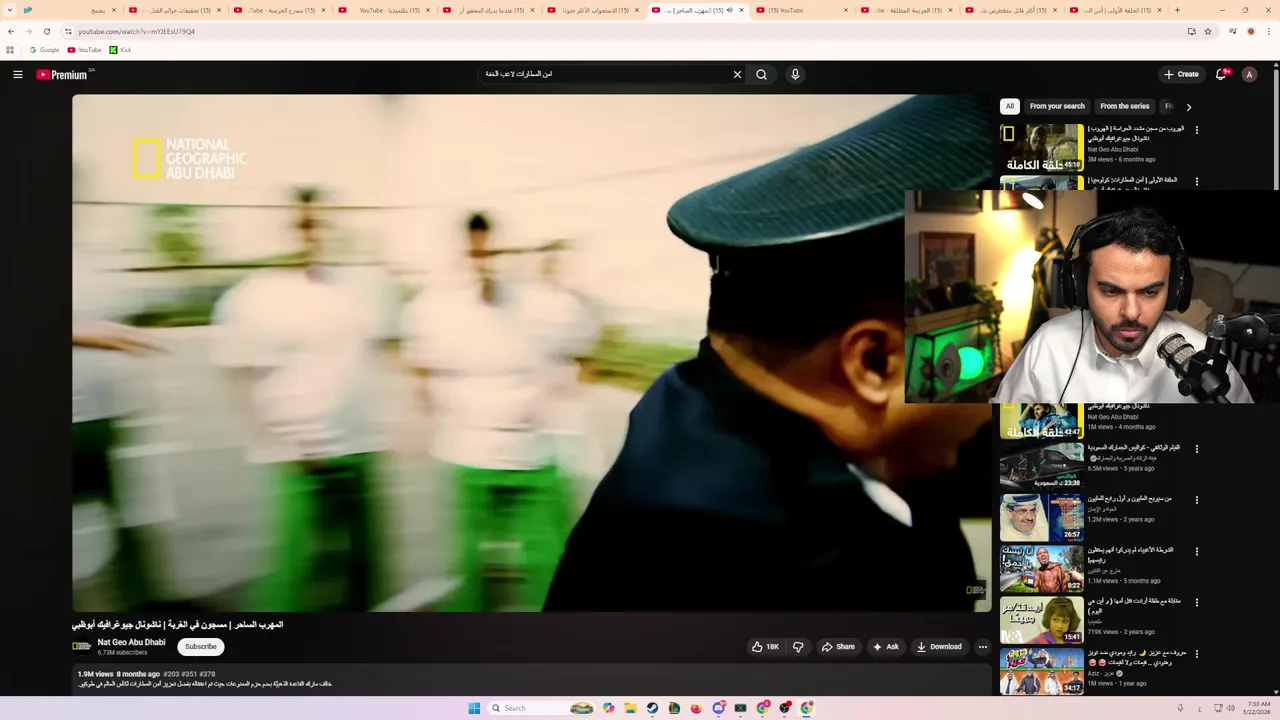Viewport: 1280px width, 720px height.
Task: Close the '(15) YouTube' tab
Action: pyautogui.click(x=846, y=10)
